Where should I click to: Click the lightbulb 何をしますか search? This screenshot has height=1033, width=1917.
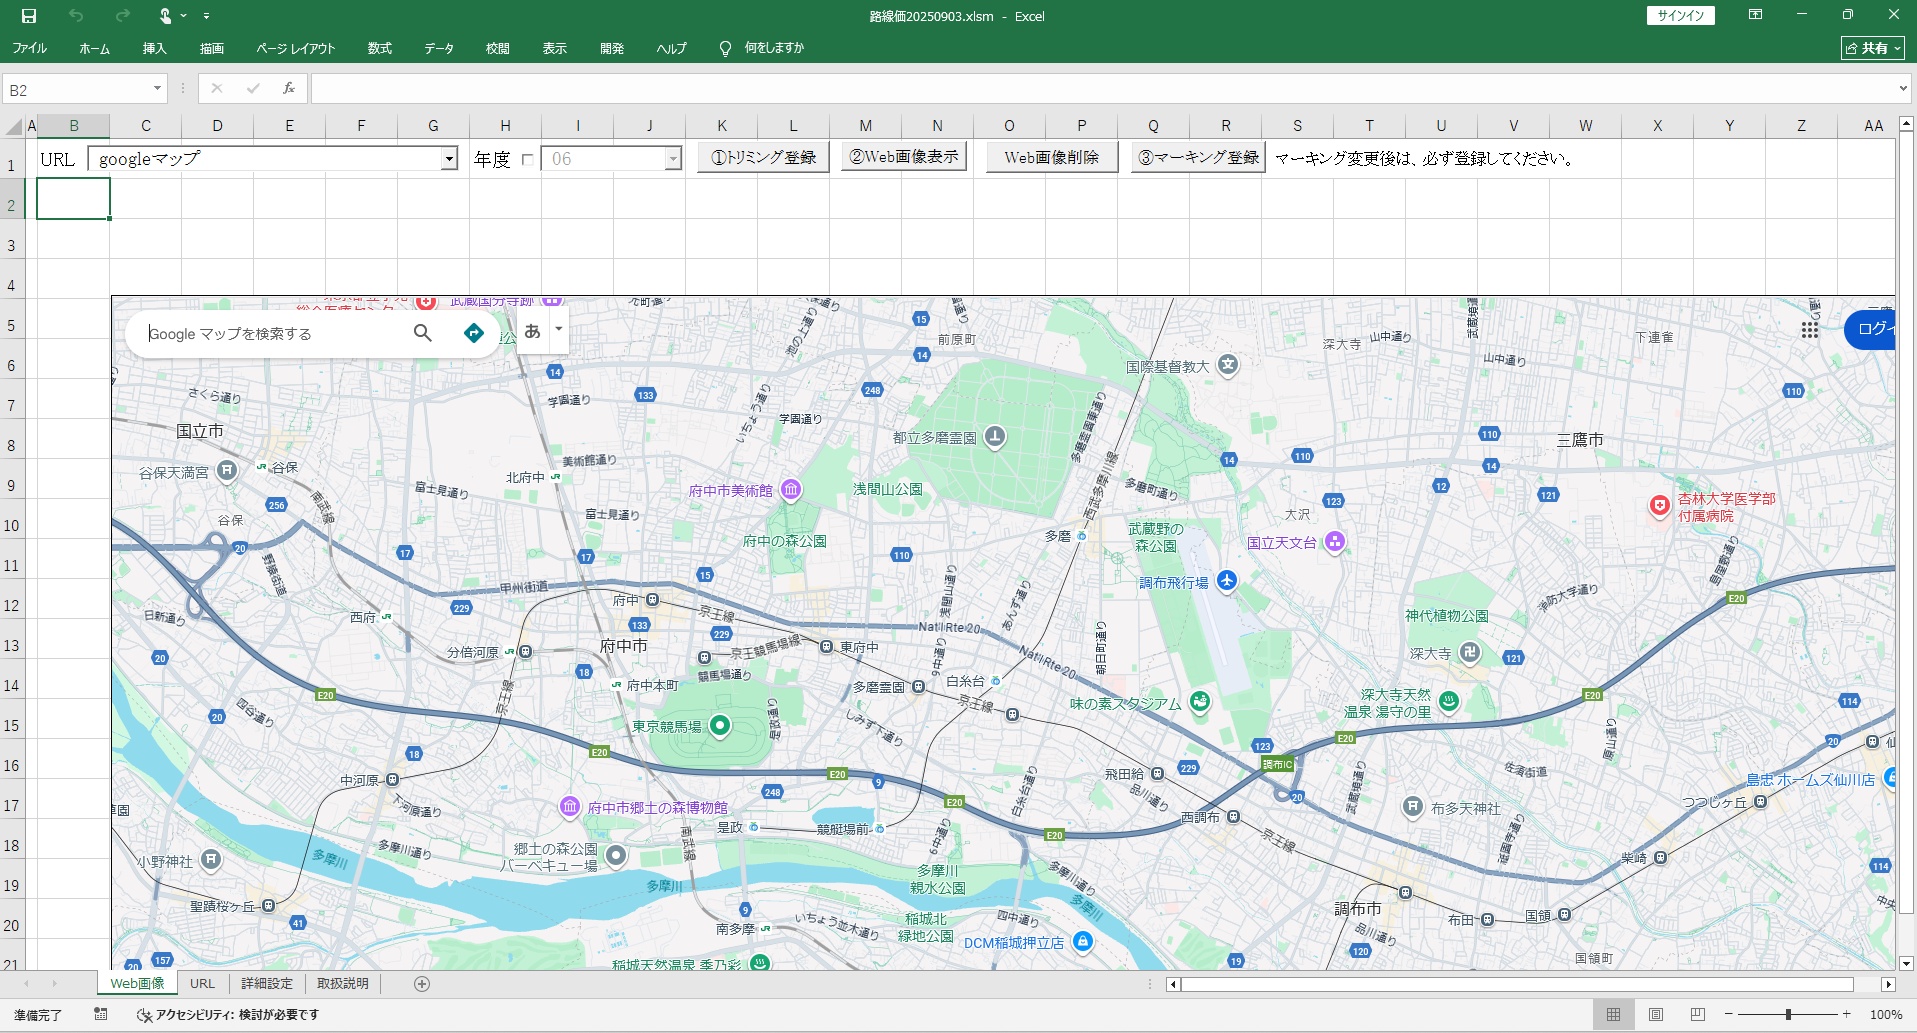(x=762, y=48)
